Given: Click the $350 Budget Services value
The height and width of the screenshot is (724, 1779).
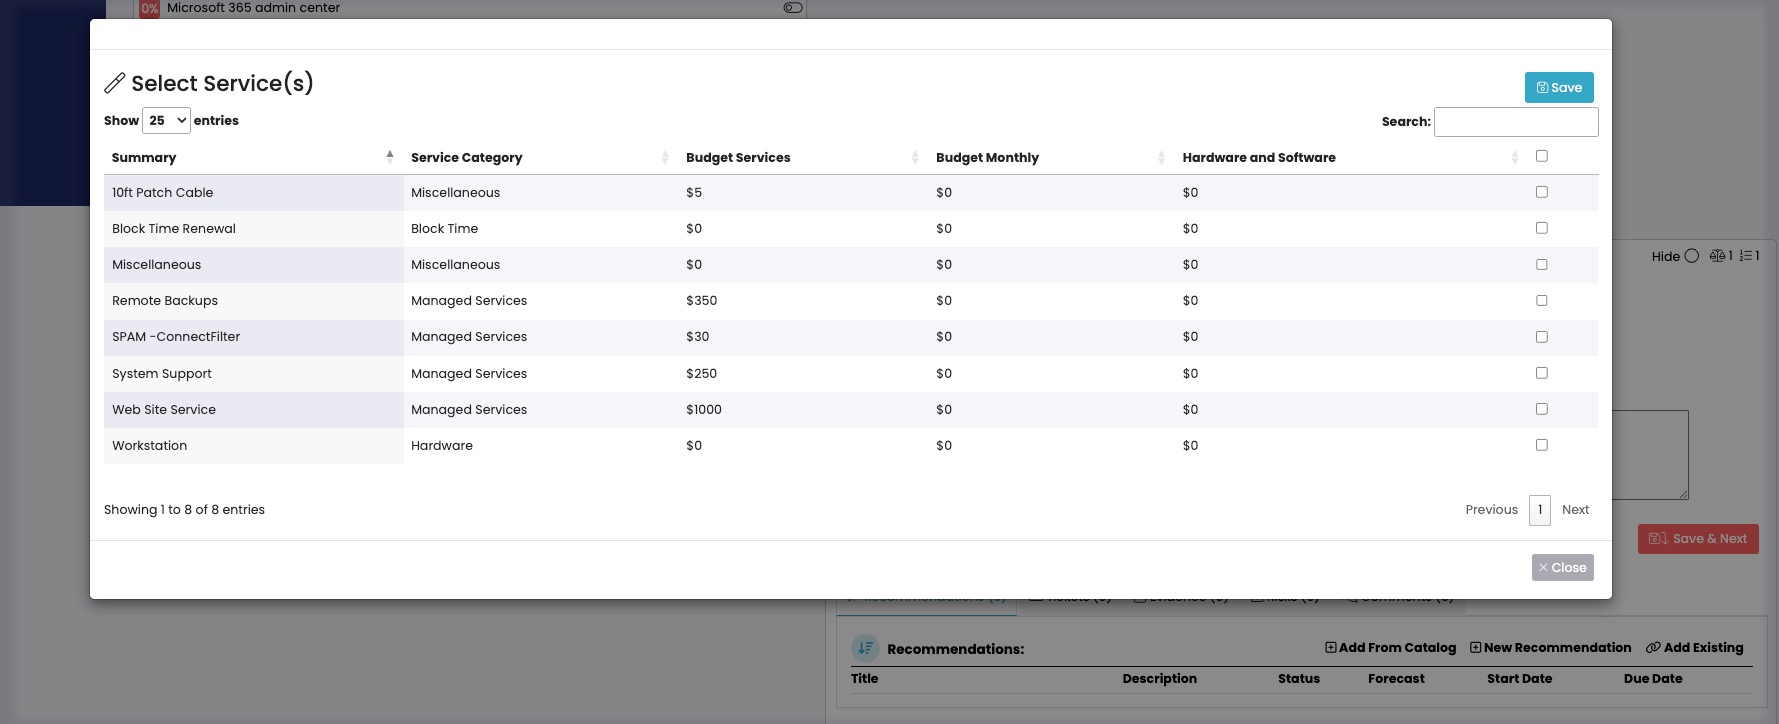Looking at the screenshot, I should pos(701,300).
